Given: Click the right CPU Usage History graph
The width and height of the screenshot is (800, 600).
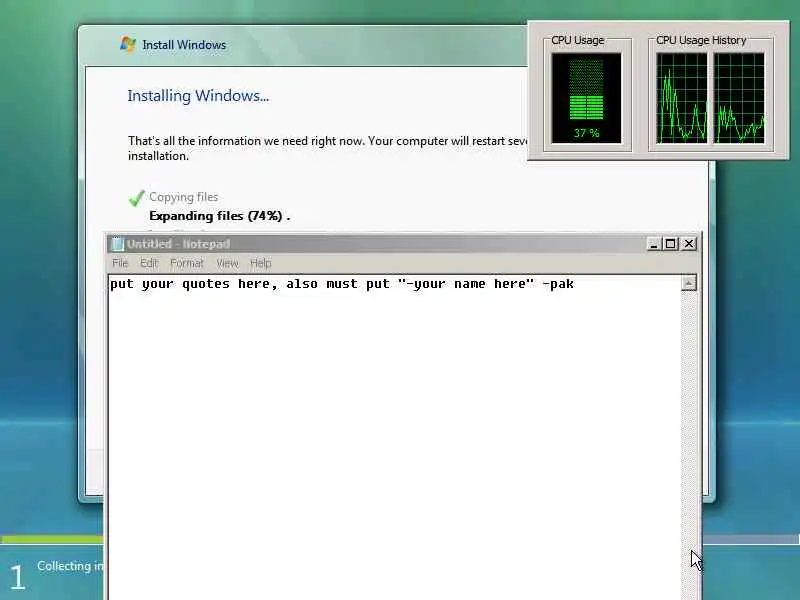Looking at the screenshot, I should click(x=739, y=98).
